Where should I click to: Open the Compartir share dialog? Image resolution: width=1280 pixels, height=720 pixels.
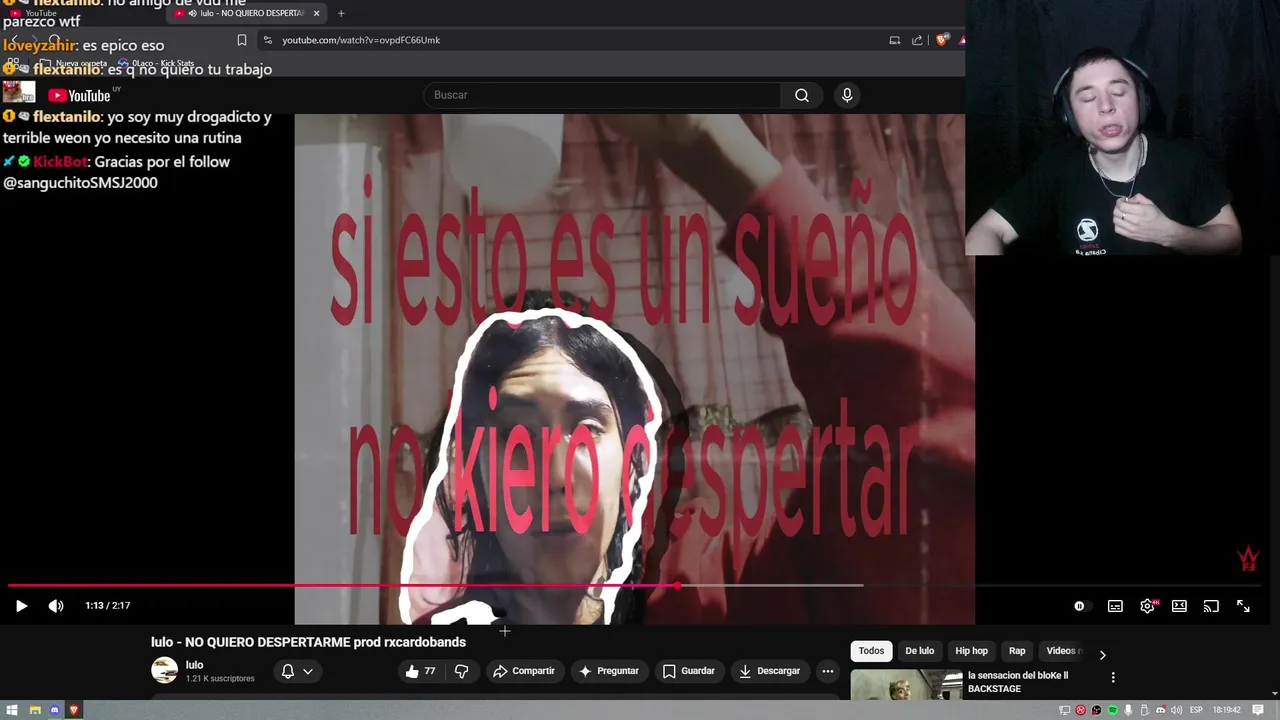523,671
